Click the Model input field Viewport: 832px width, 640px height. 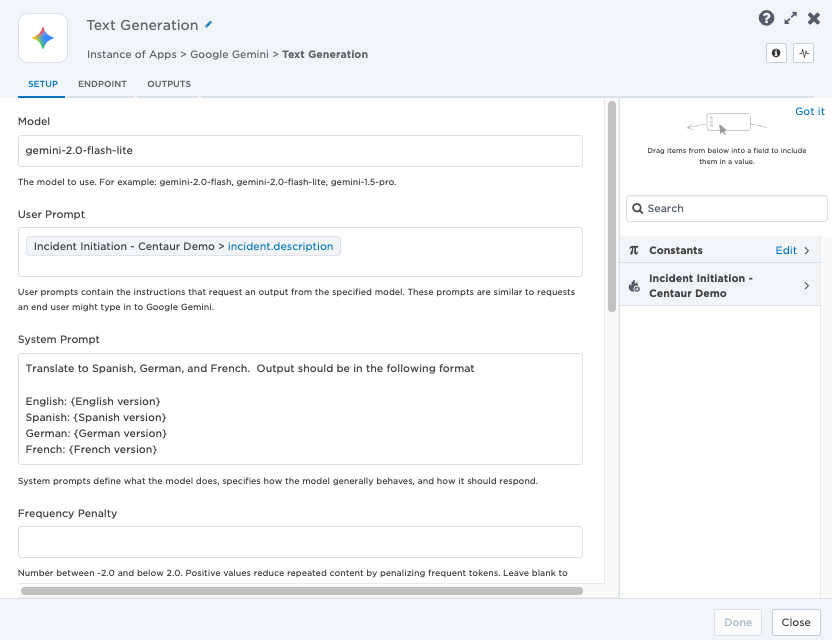coord(300,151)
